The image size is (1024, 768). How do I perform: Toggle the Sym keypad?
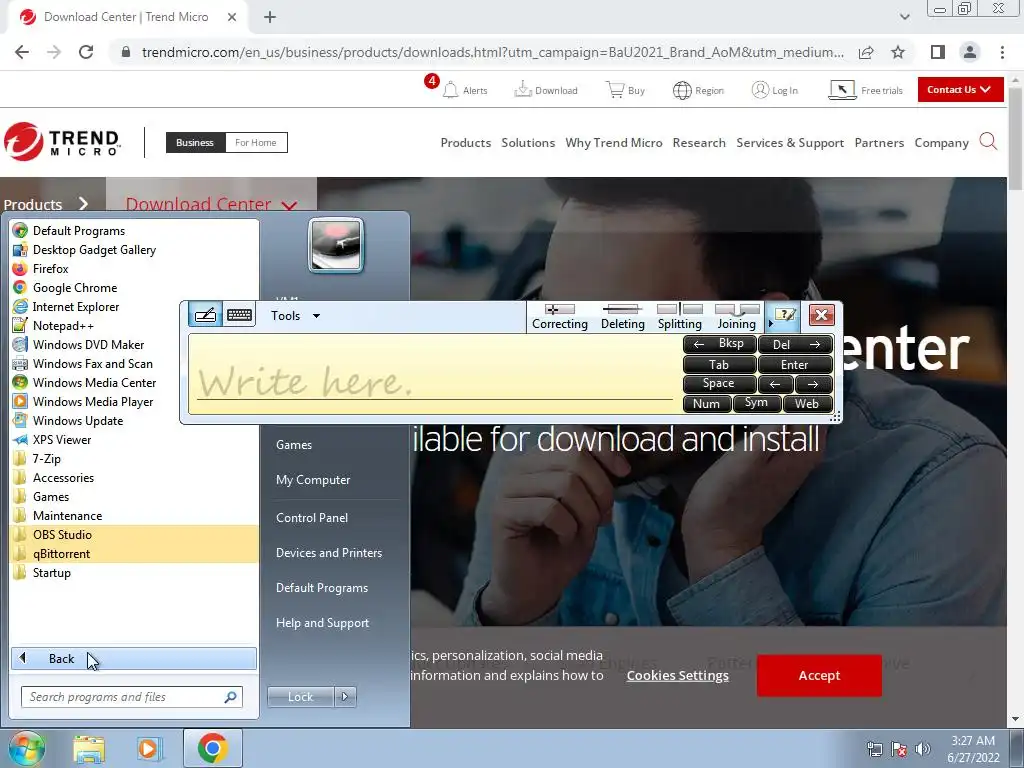tap(756, 403)
